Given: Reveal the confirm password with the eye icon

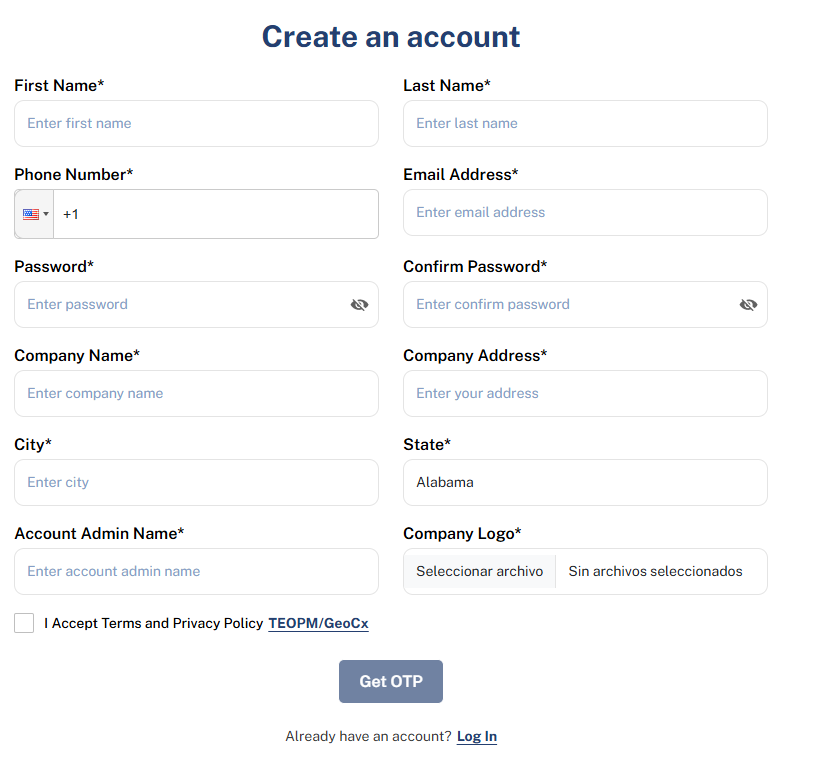Looking at the screenshot, I should pyautogui.click(x=748, y=304).
